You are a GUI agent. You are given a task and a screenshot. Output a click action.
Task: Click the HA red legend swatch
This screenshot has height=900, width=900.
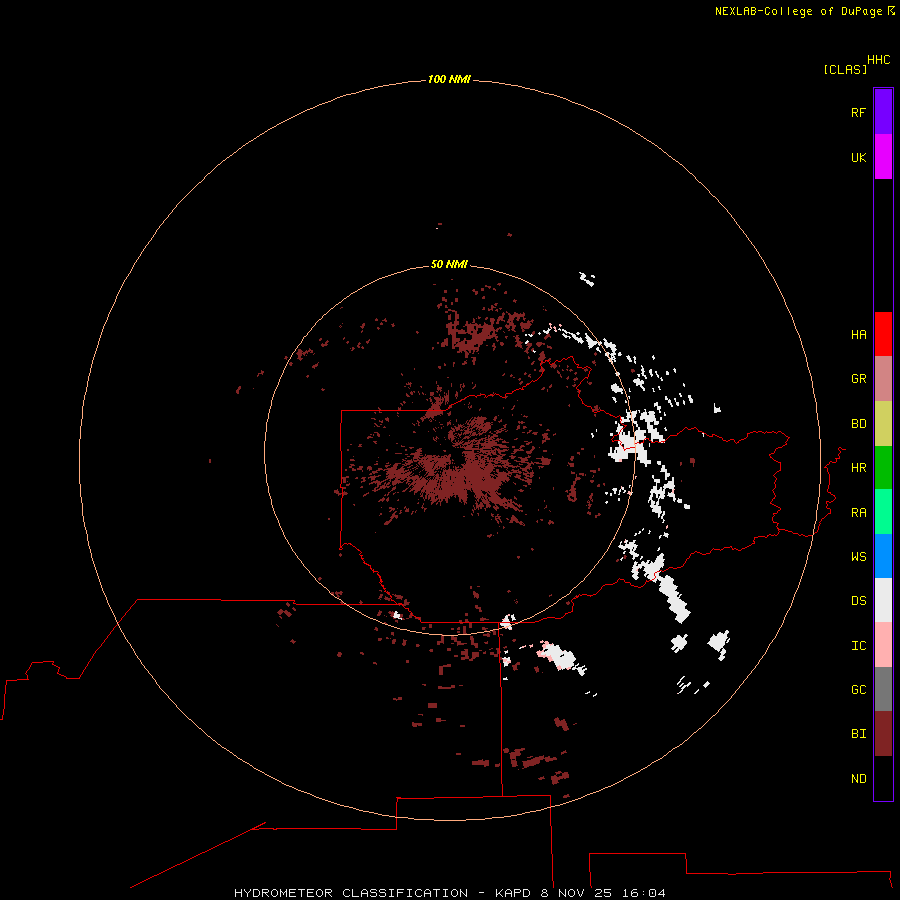point(883,334)
